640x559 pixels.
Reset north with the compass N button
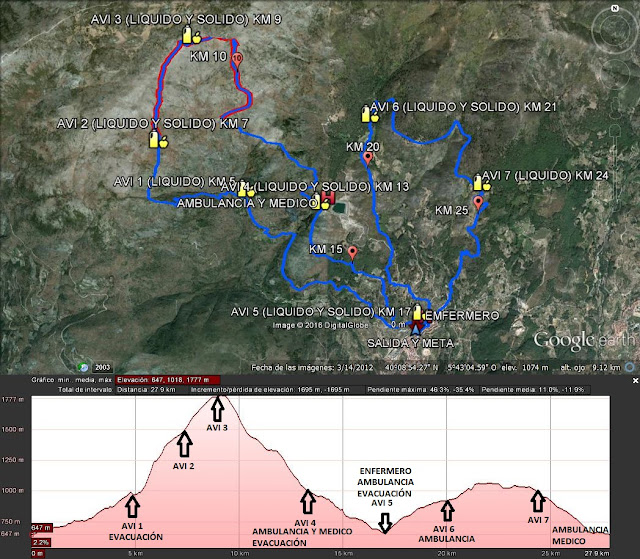(615, 8)
